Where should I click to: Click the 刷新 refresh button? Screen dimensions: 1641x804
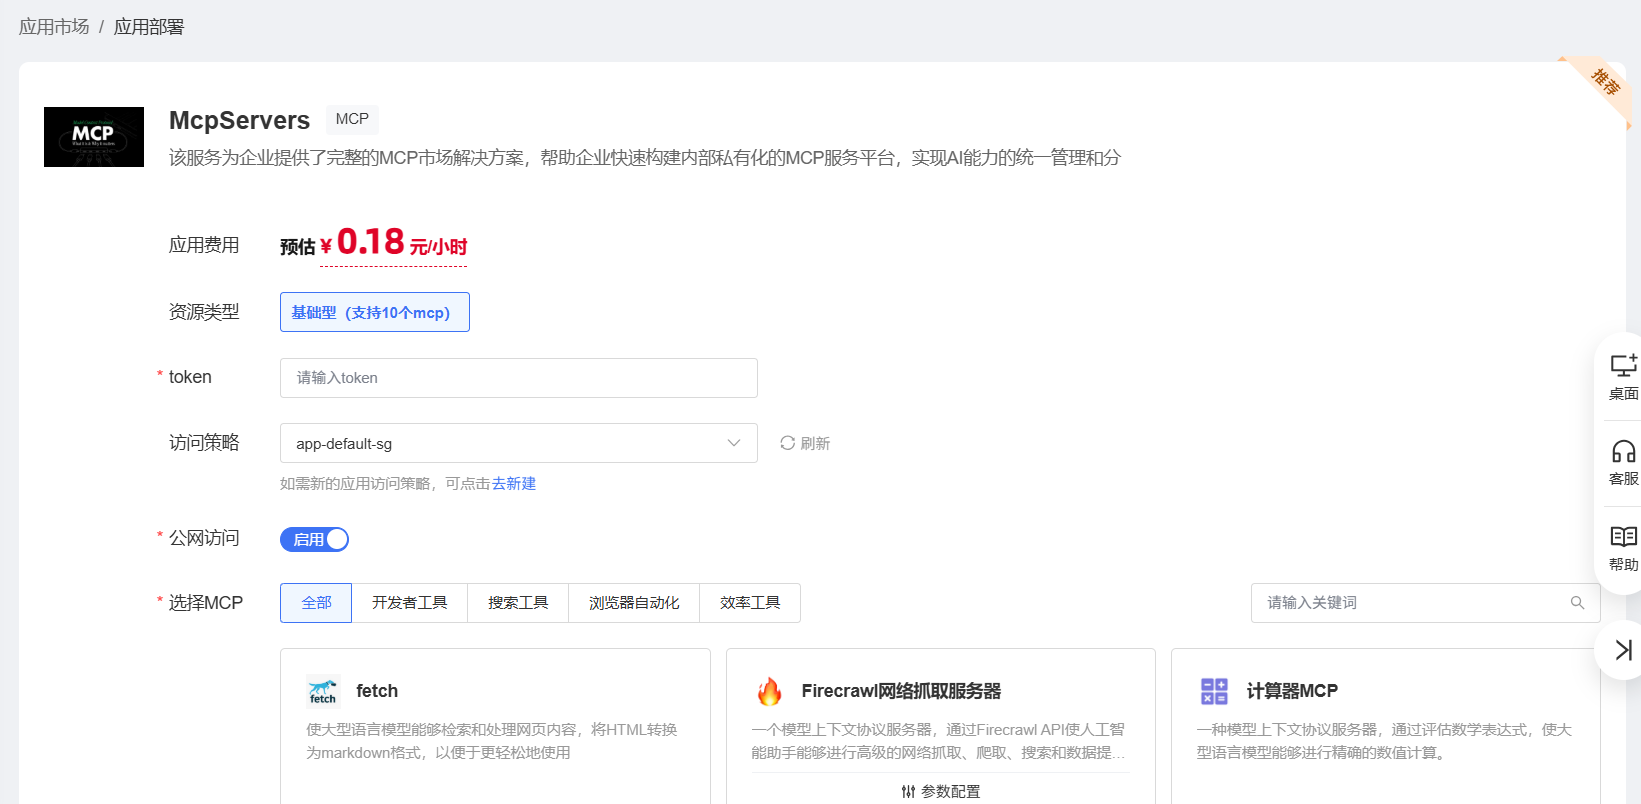tap(805, 443)
